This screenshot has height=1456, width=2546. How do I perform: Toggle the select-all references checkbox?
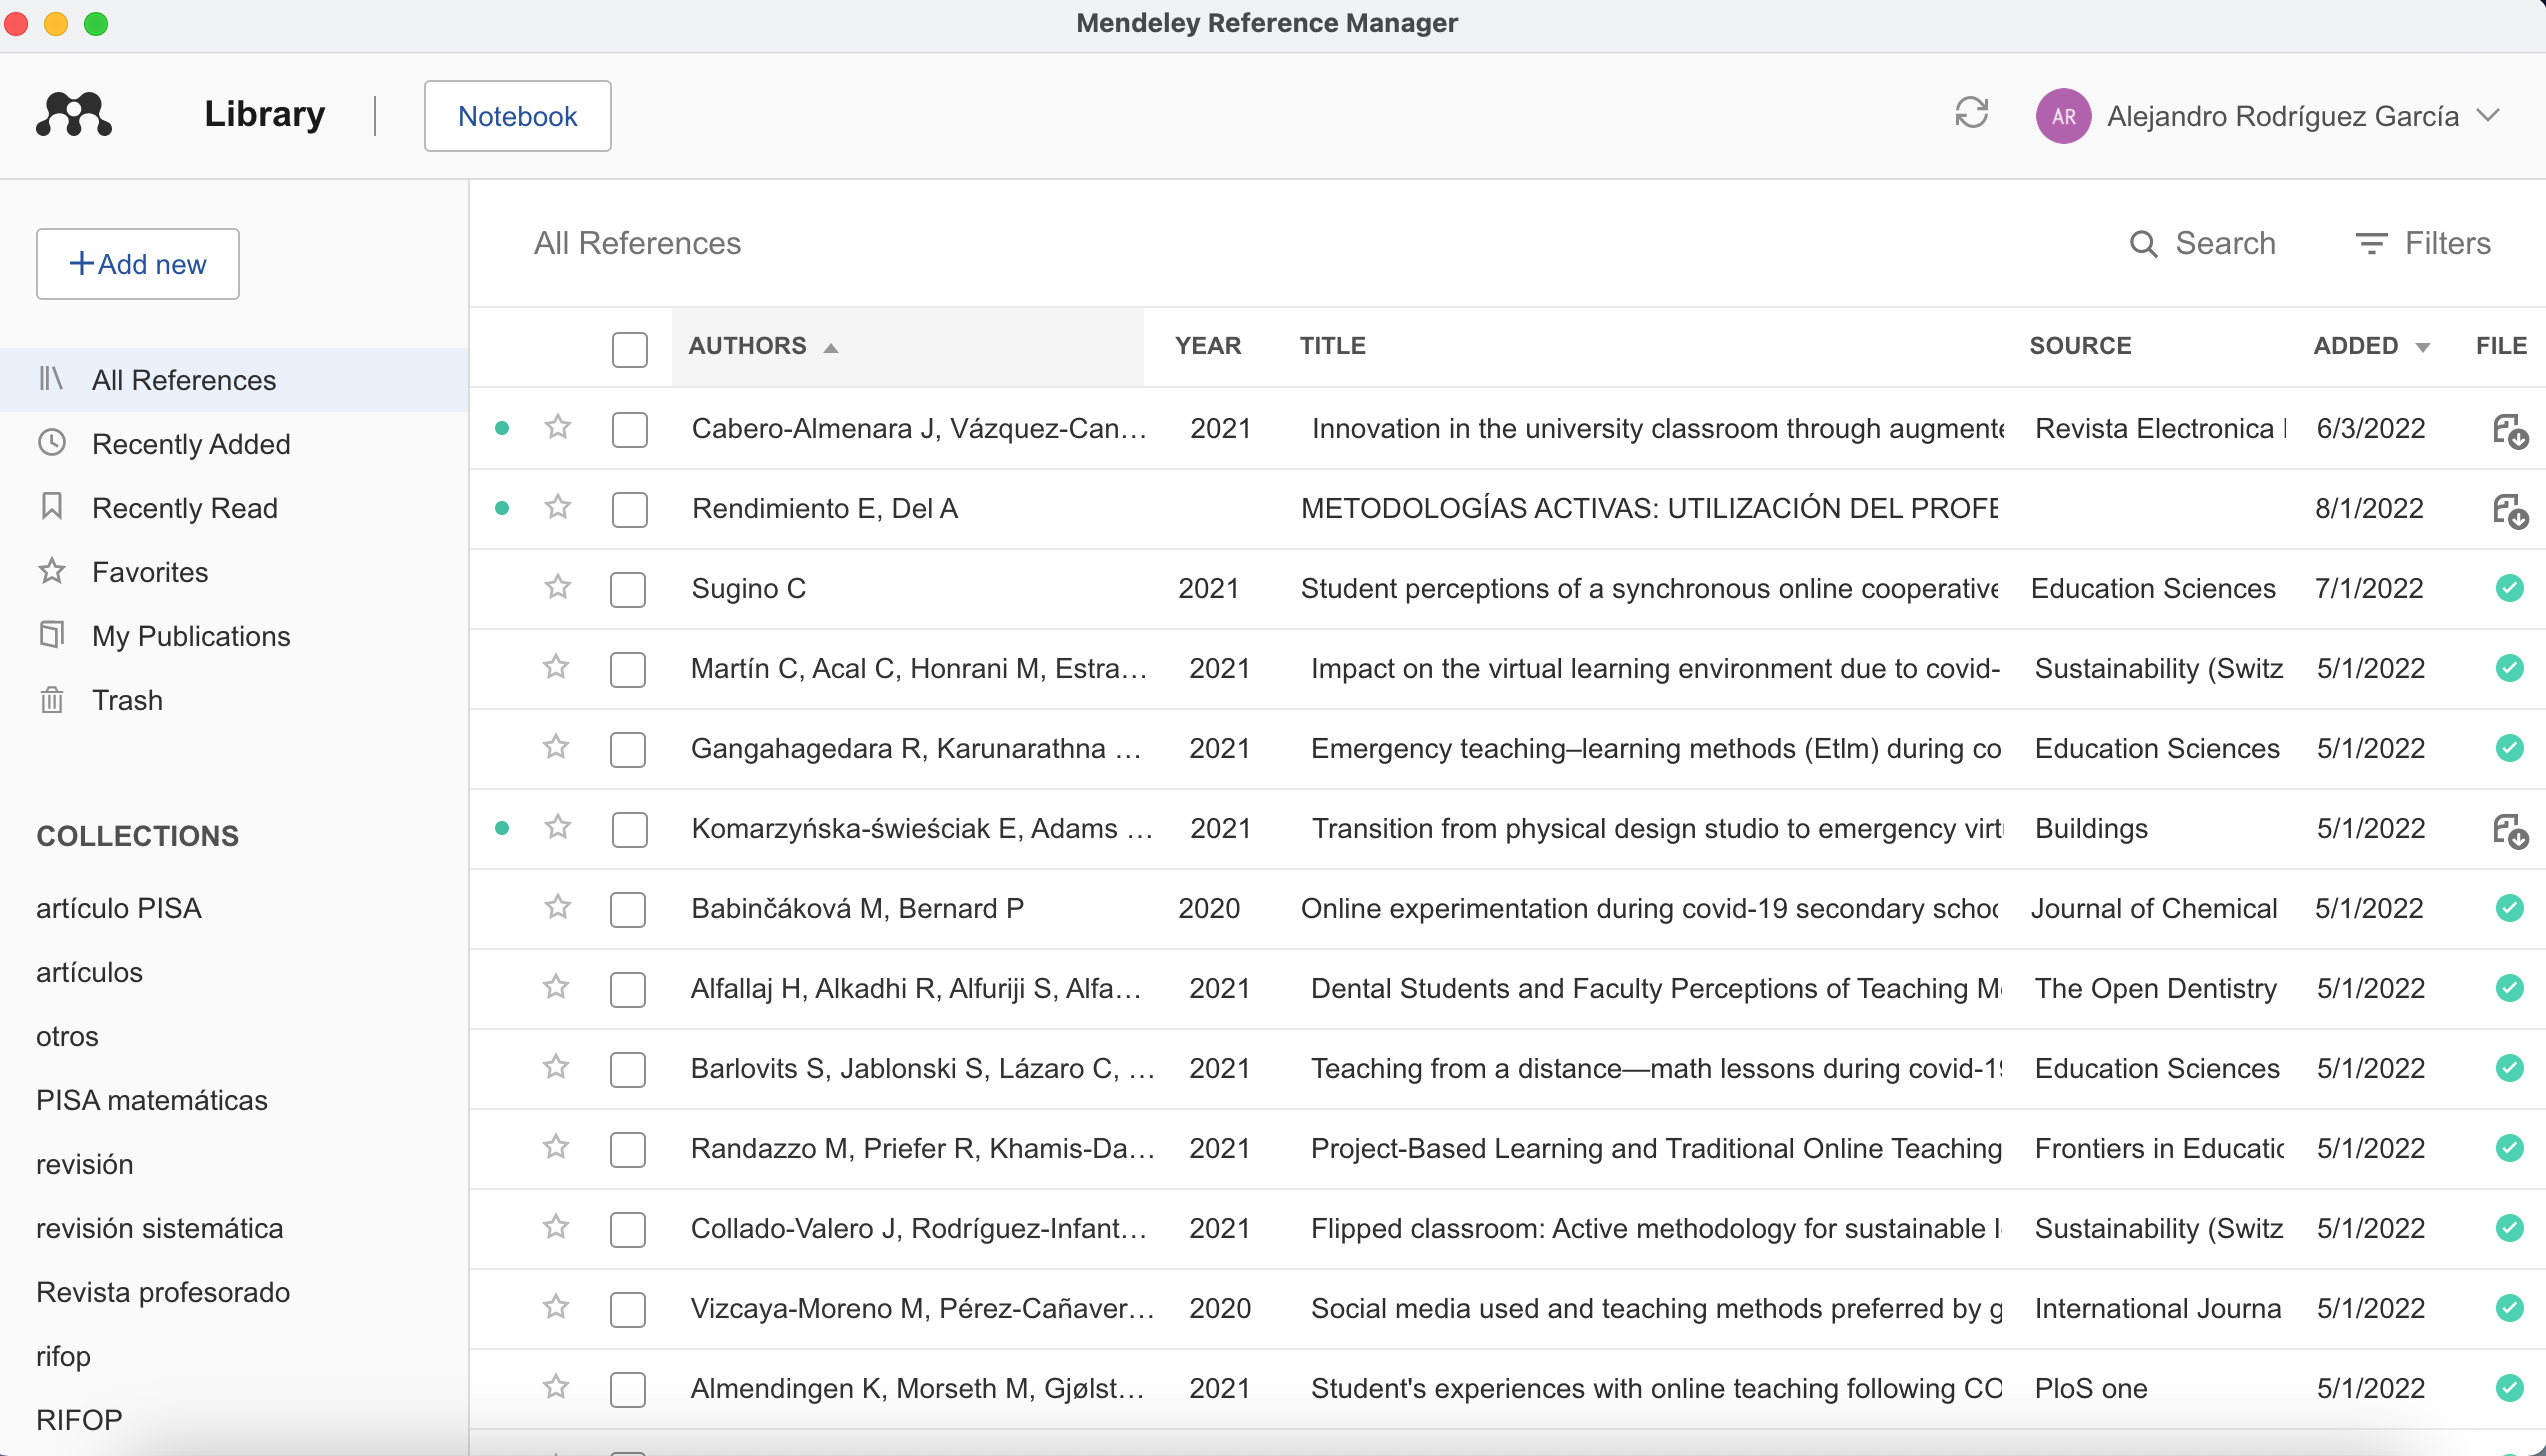(630, 350)
